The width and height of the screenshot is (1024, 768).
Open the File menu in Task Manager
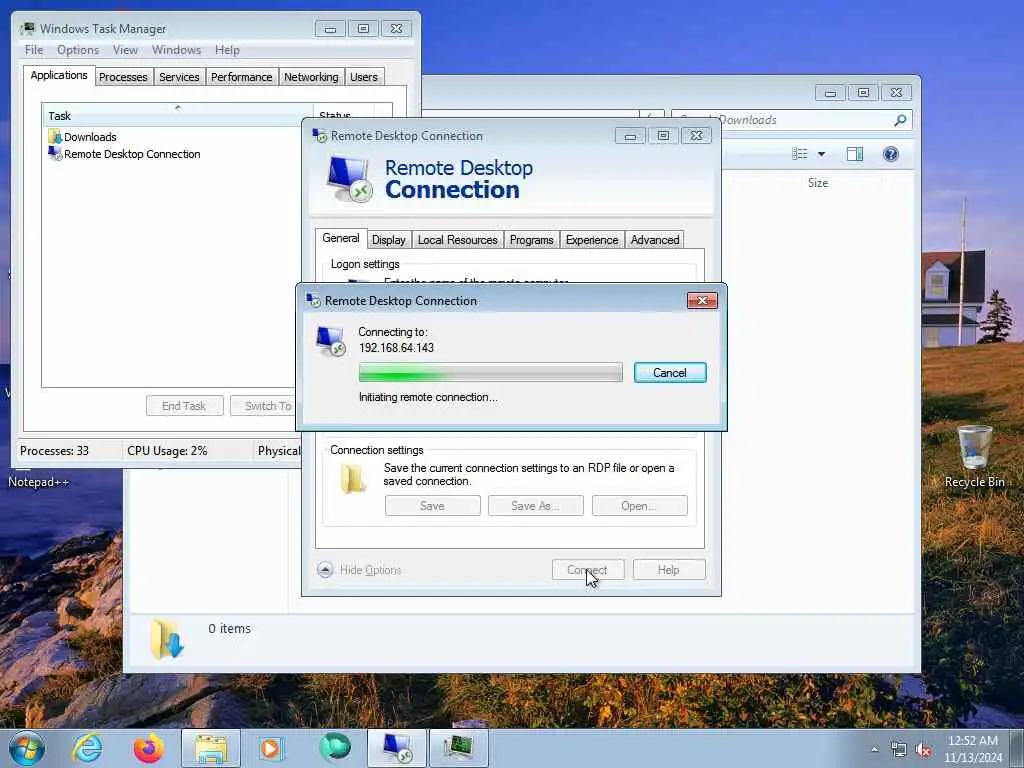coord(34,50)
